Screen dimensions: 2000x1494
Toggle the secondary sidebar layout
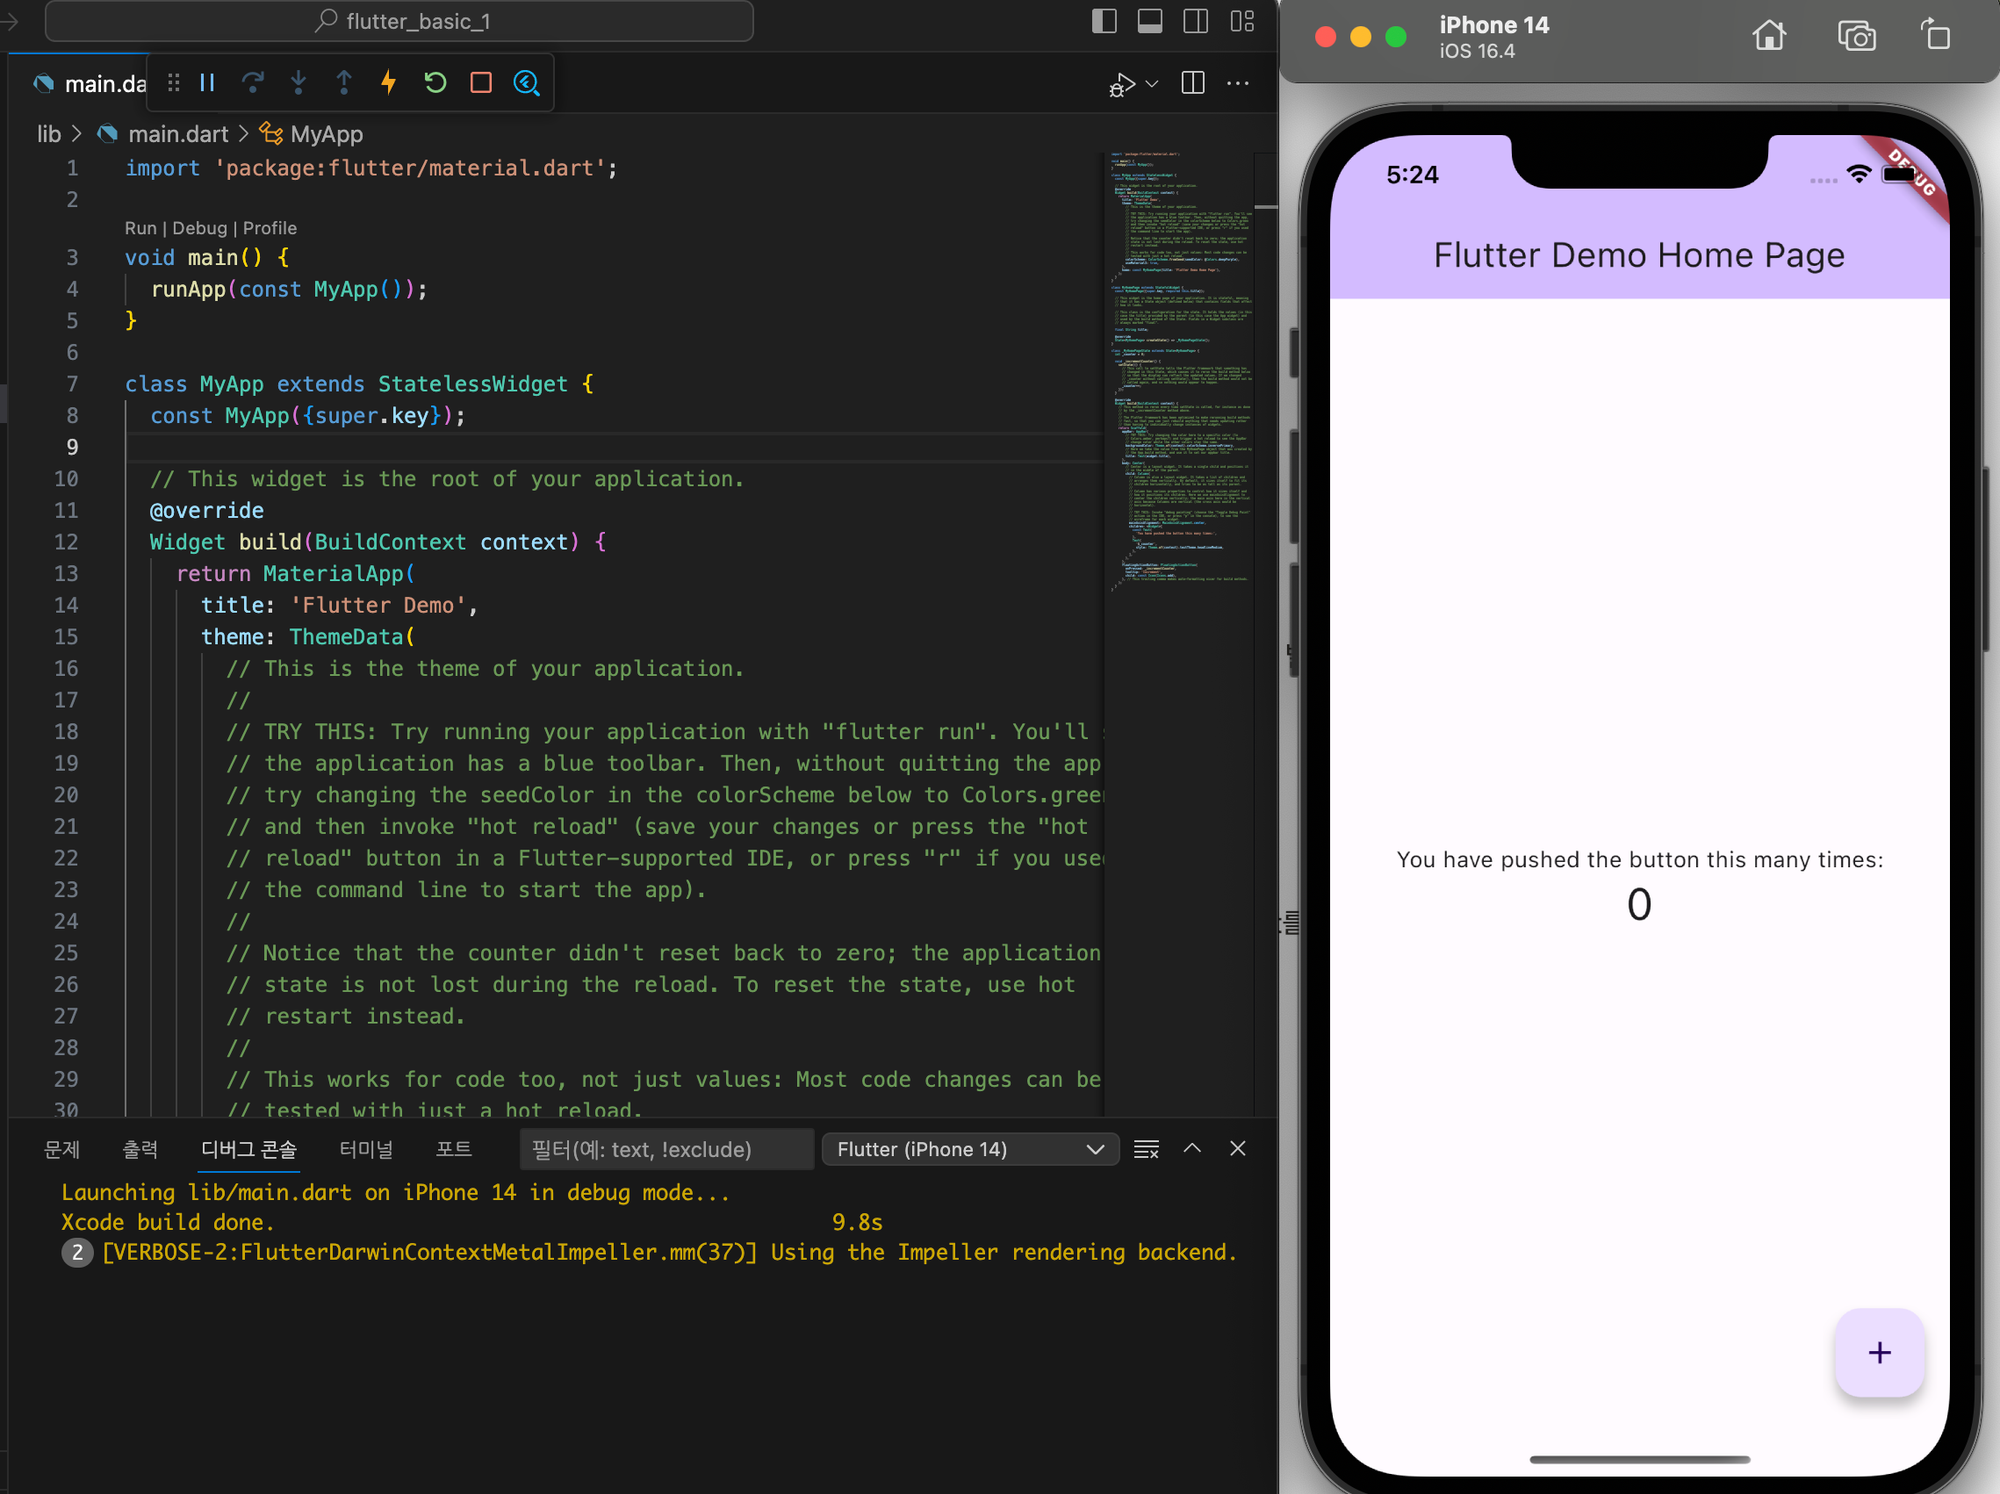coord(1196,21)
